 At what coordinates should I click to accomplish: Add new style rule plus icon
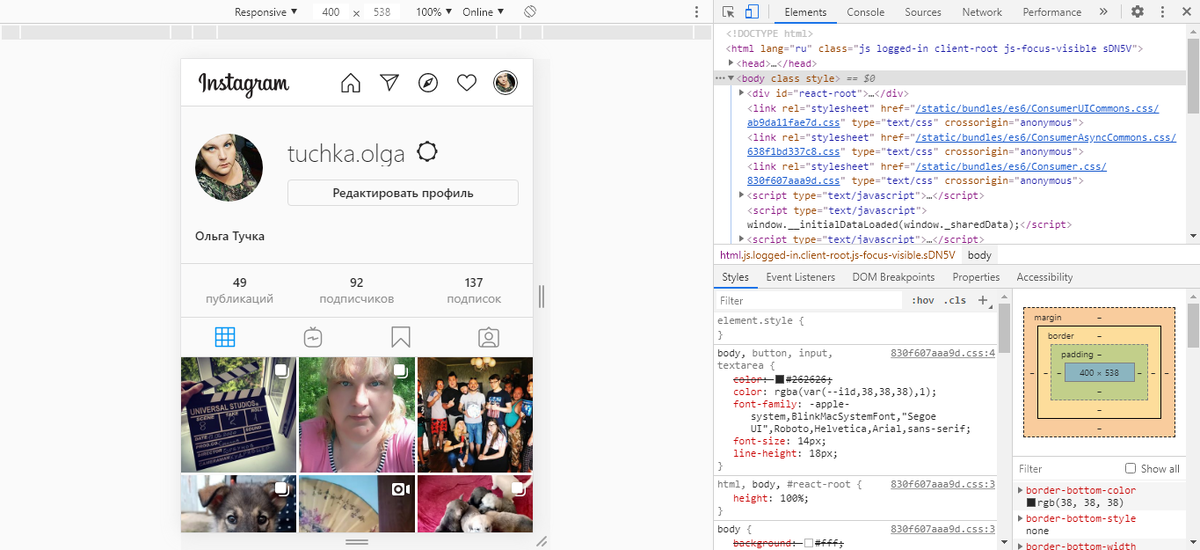point(983,300)
